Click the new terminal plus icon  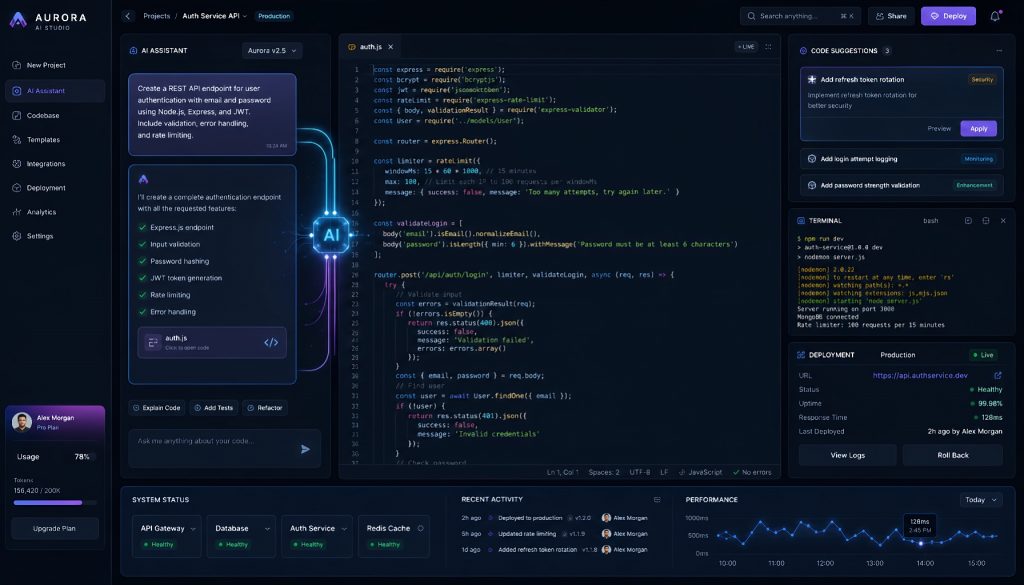tap(968, 221)
